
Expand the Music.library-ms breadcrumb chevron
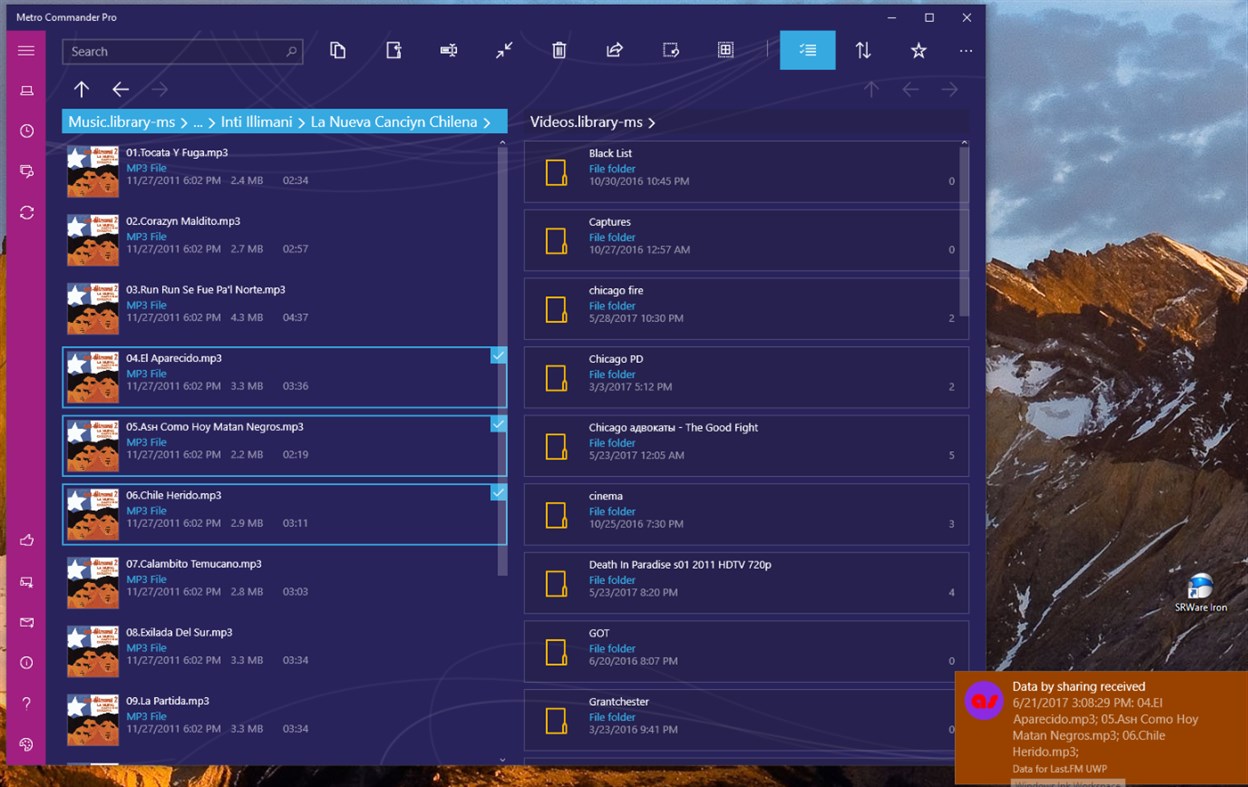pos(184,122)
